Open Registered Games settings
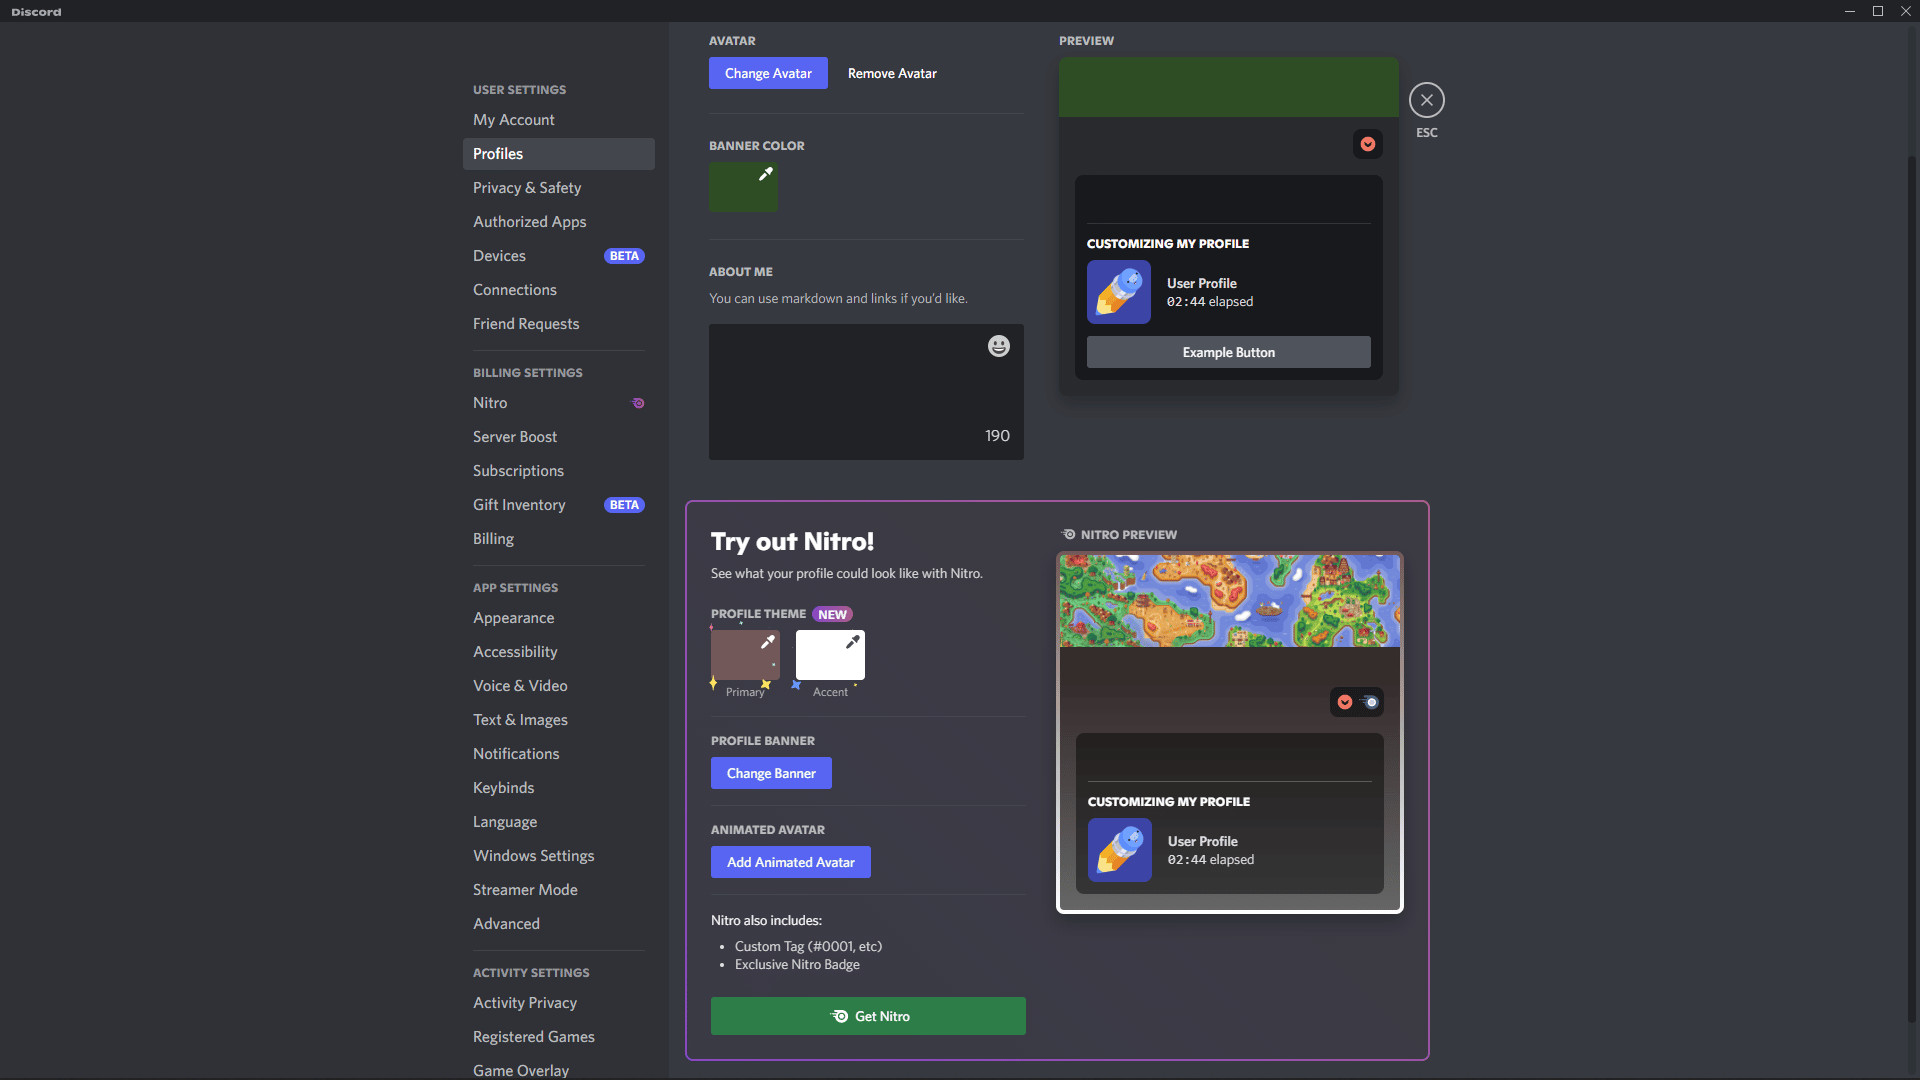 pyautogui.click(x=558, y=1037)
